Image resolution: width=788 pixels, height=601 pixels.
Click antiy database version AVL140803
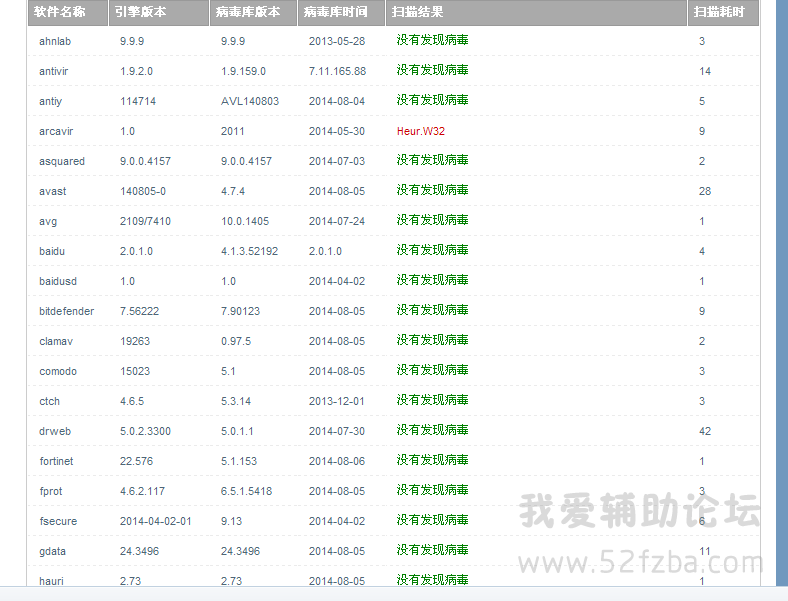click(x=250, y=102)
